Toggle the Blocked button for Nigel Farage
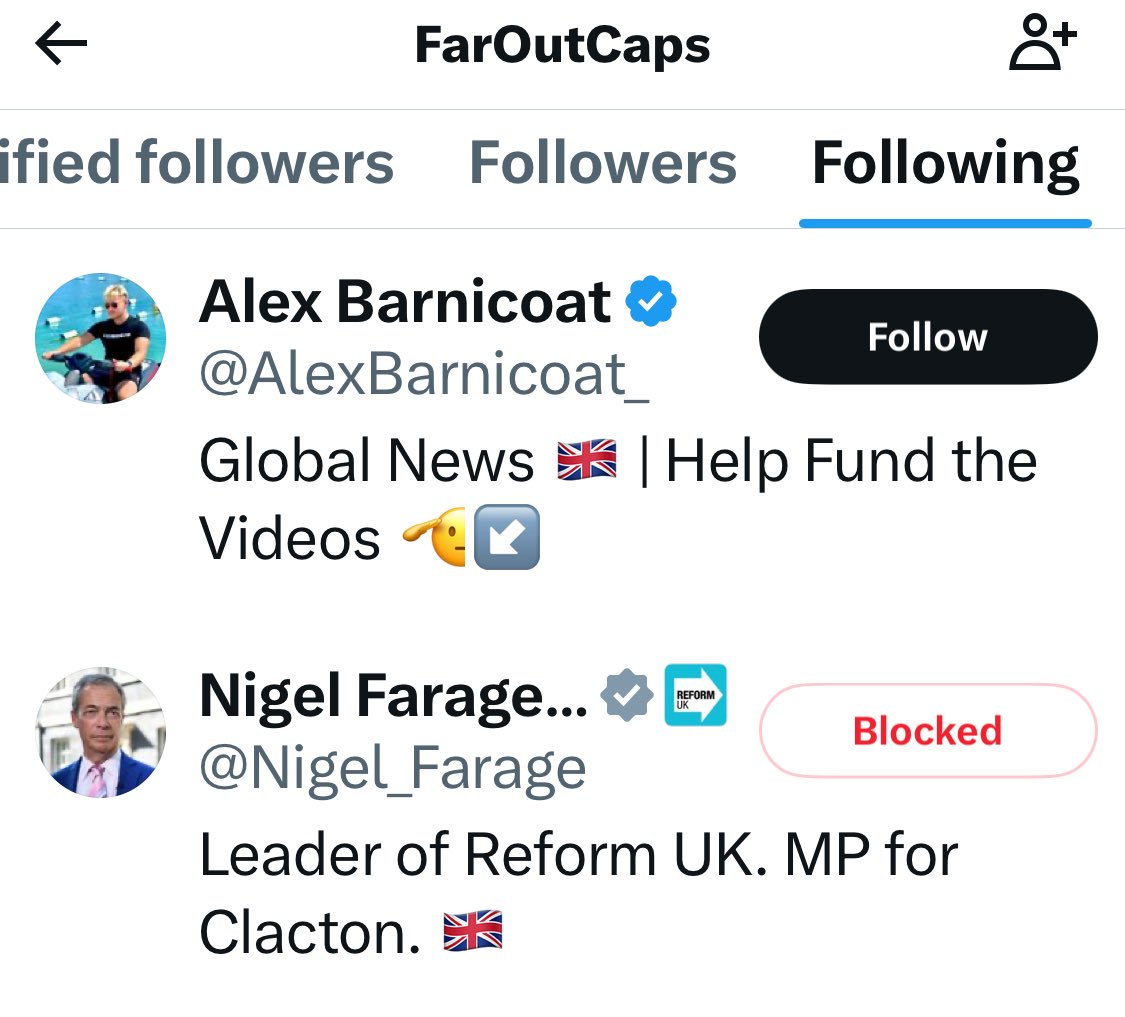This screenshot has height=1017, width=1125. pyautogui.click(x=928, y=731)
